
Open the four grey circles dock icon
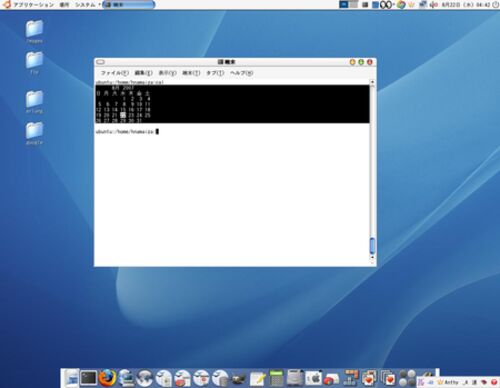pos(407,378)
